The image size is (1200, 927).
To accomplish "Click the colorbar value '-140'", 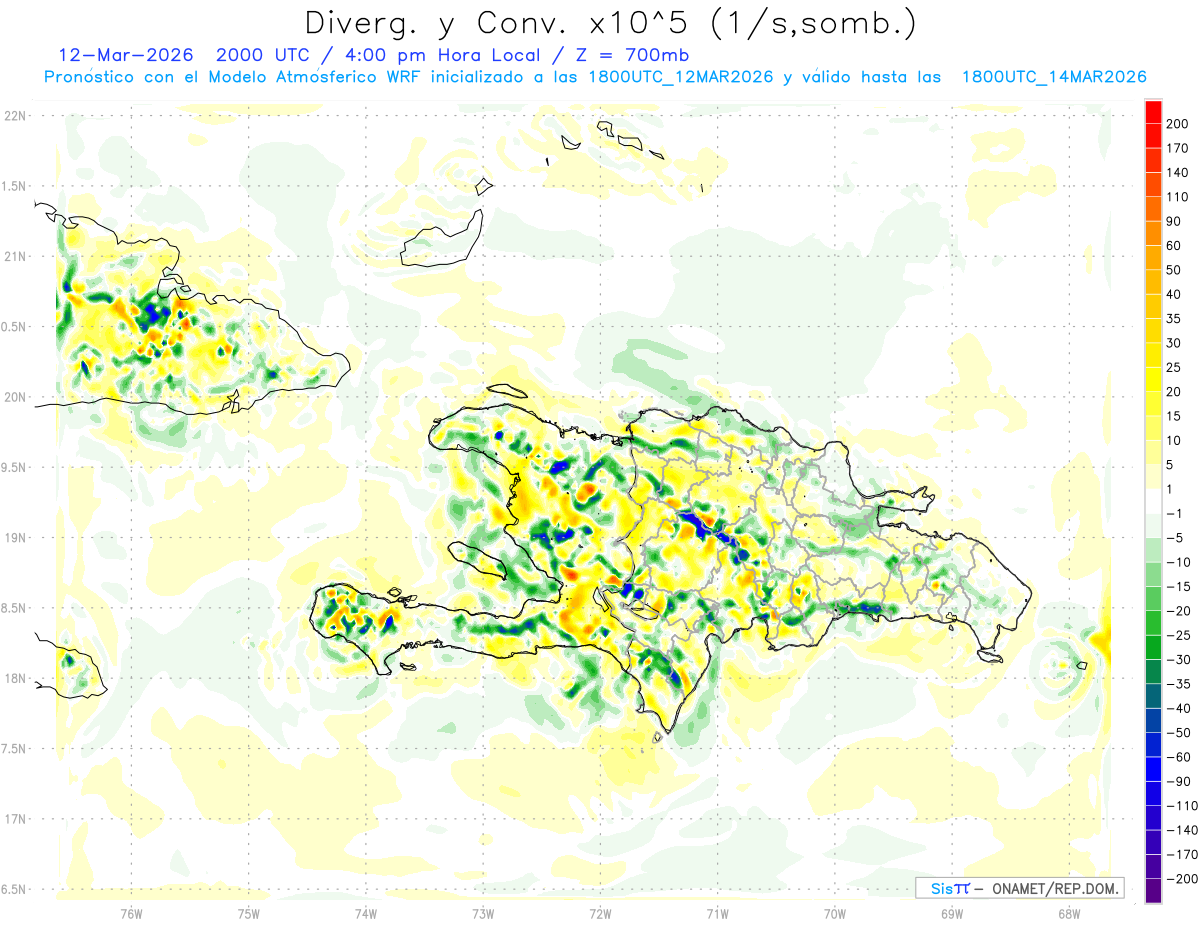I will (1184, 830).
